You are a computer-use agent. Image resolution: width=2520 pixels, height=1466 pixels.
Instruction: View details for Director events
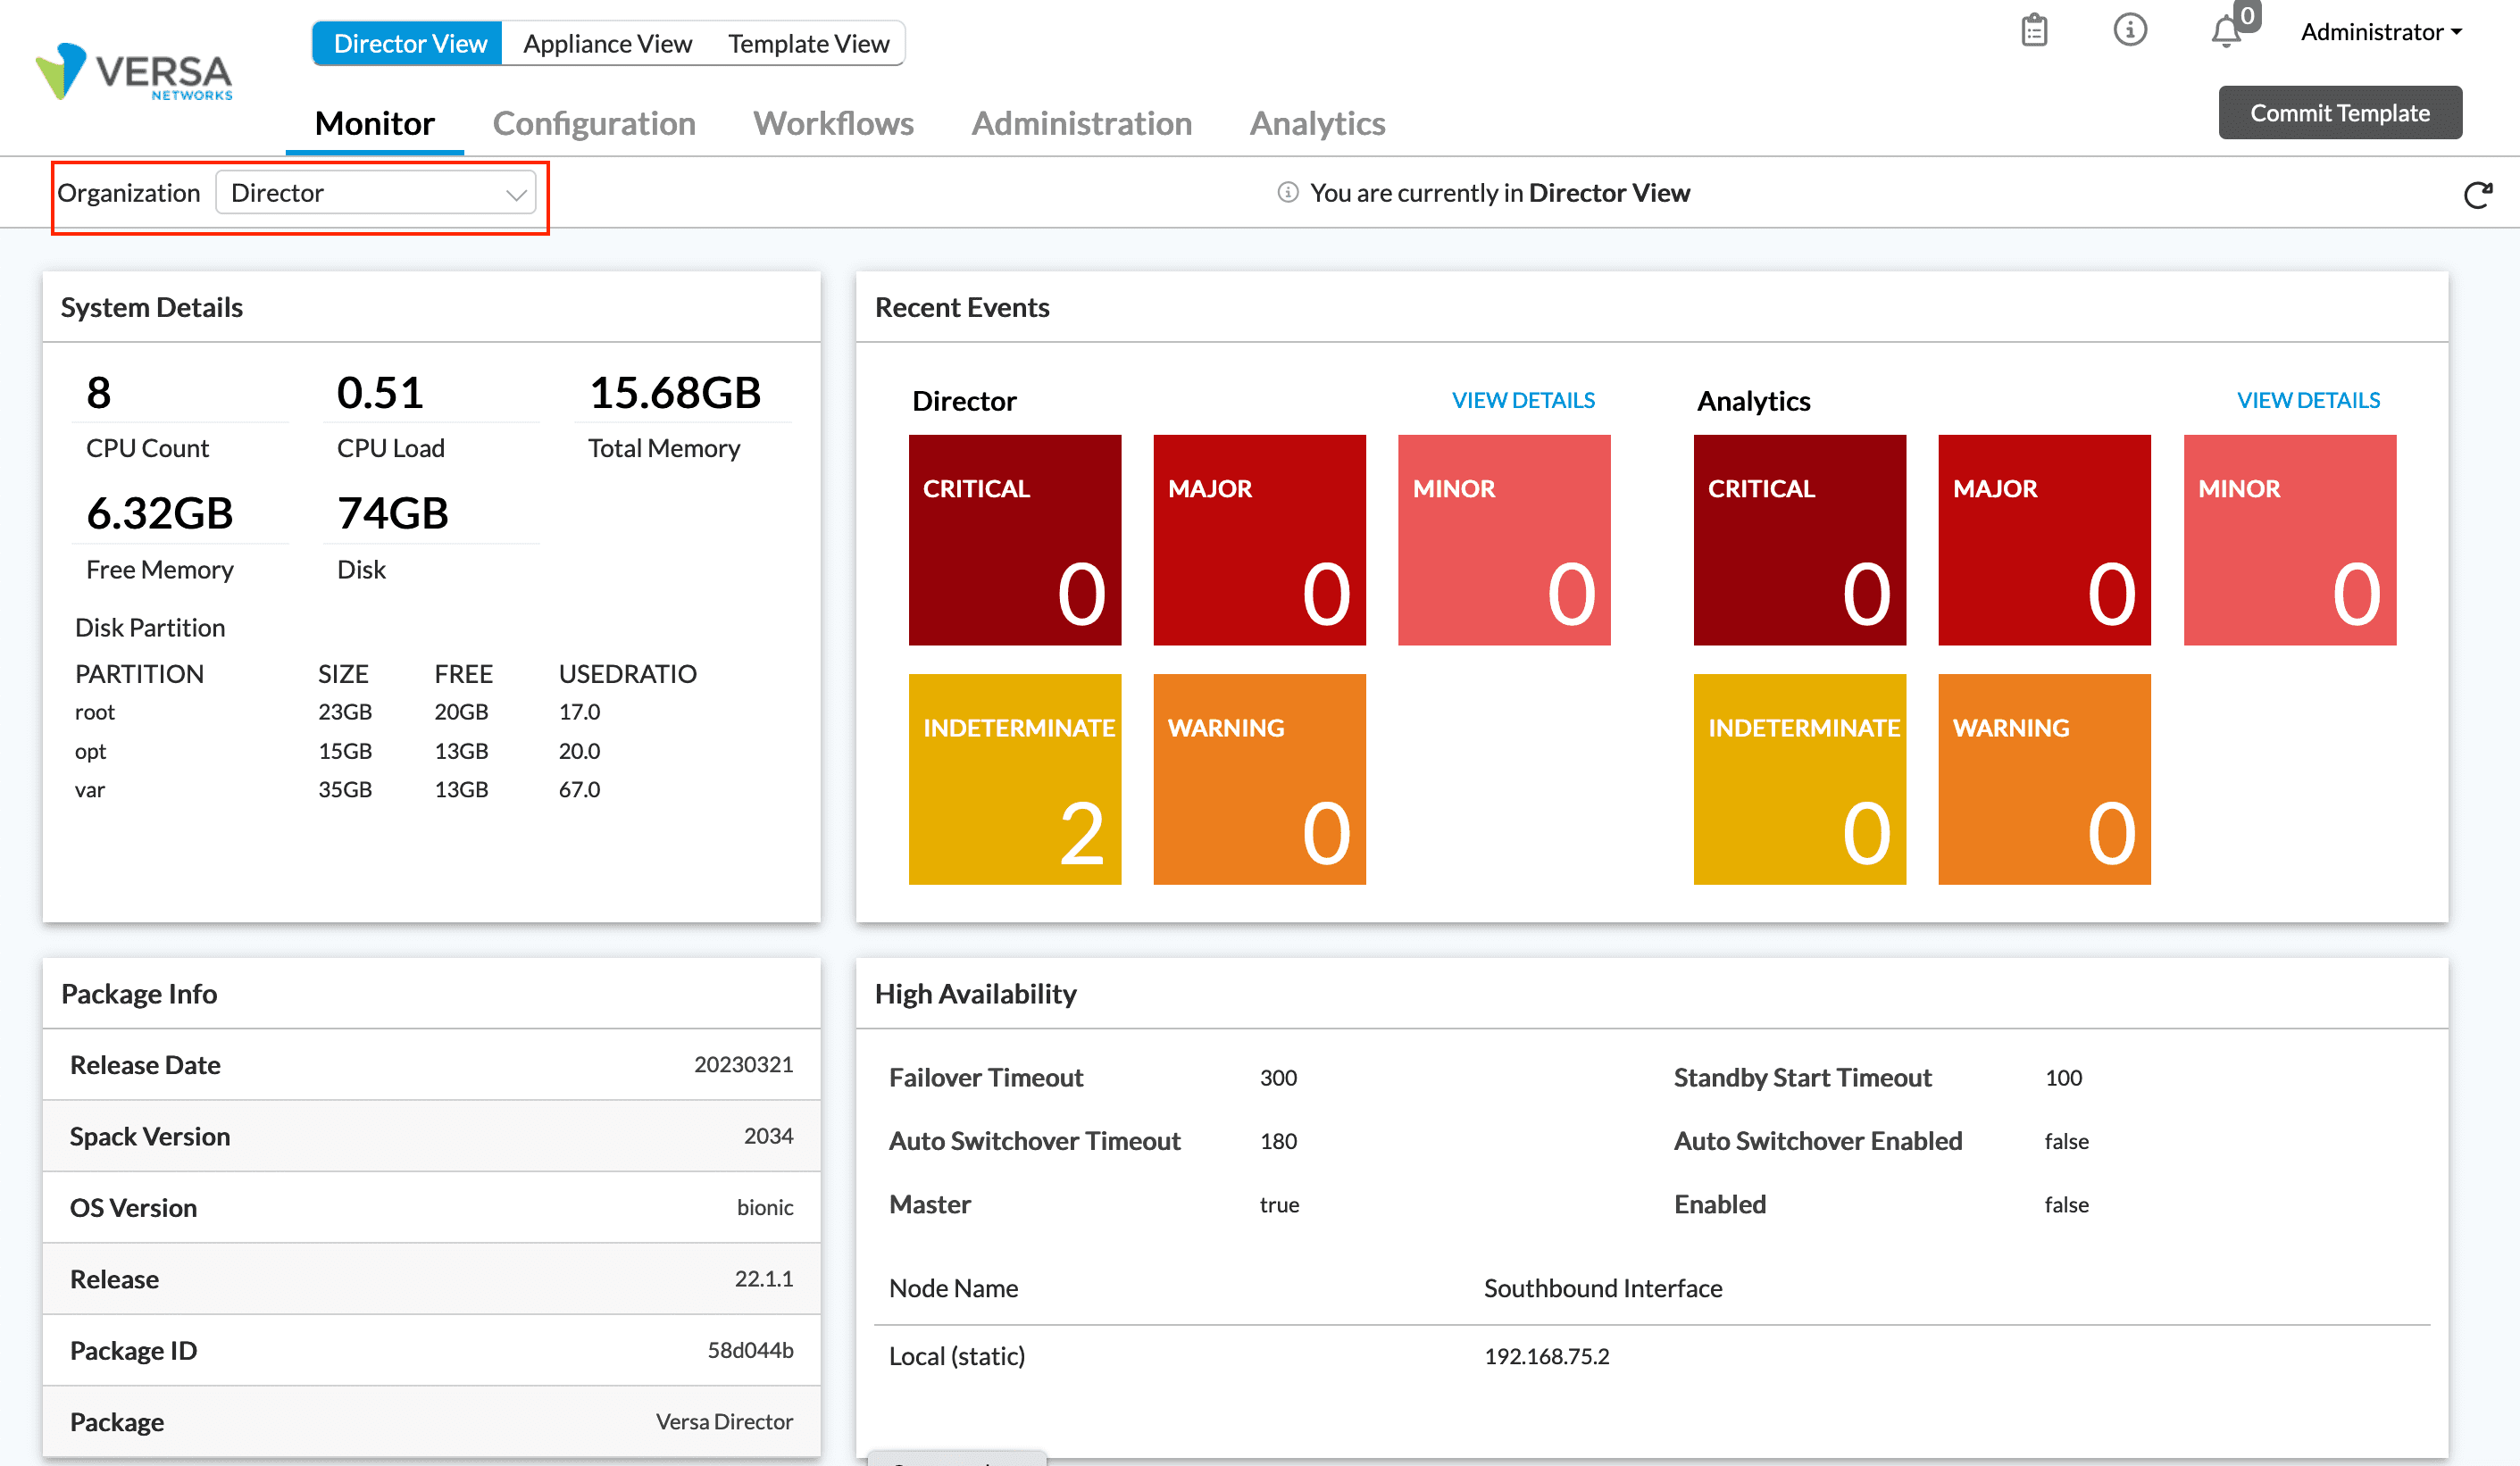pos(1523,400)
